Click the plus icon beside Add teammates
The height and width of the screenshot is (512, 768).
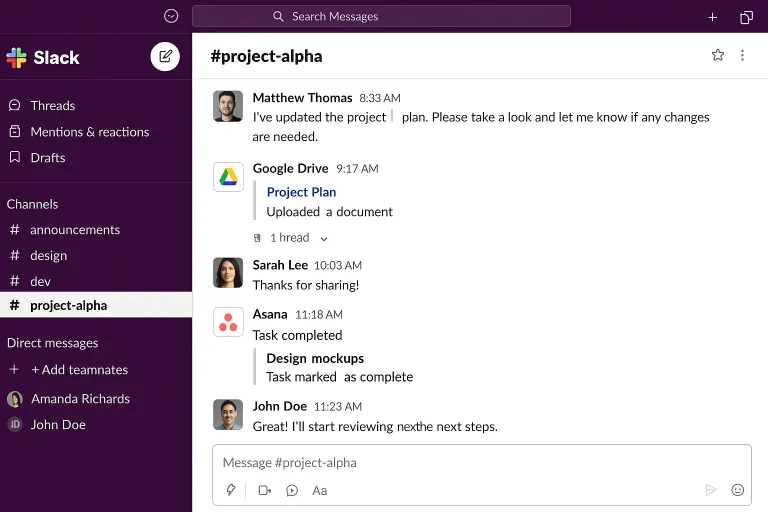click(14, 369)
